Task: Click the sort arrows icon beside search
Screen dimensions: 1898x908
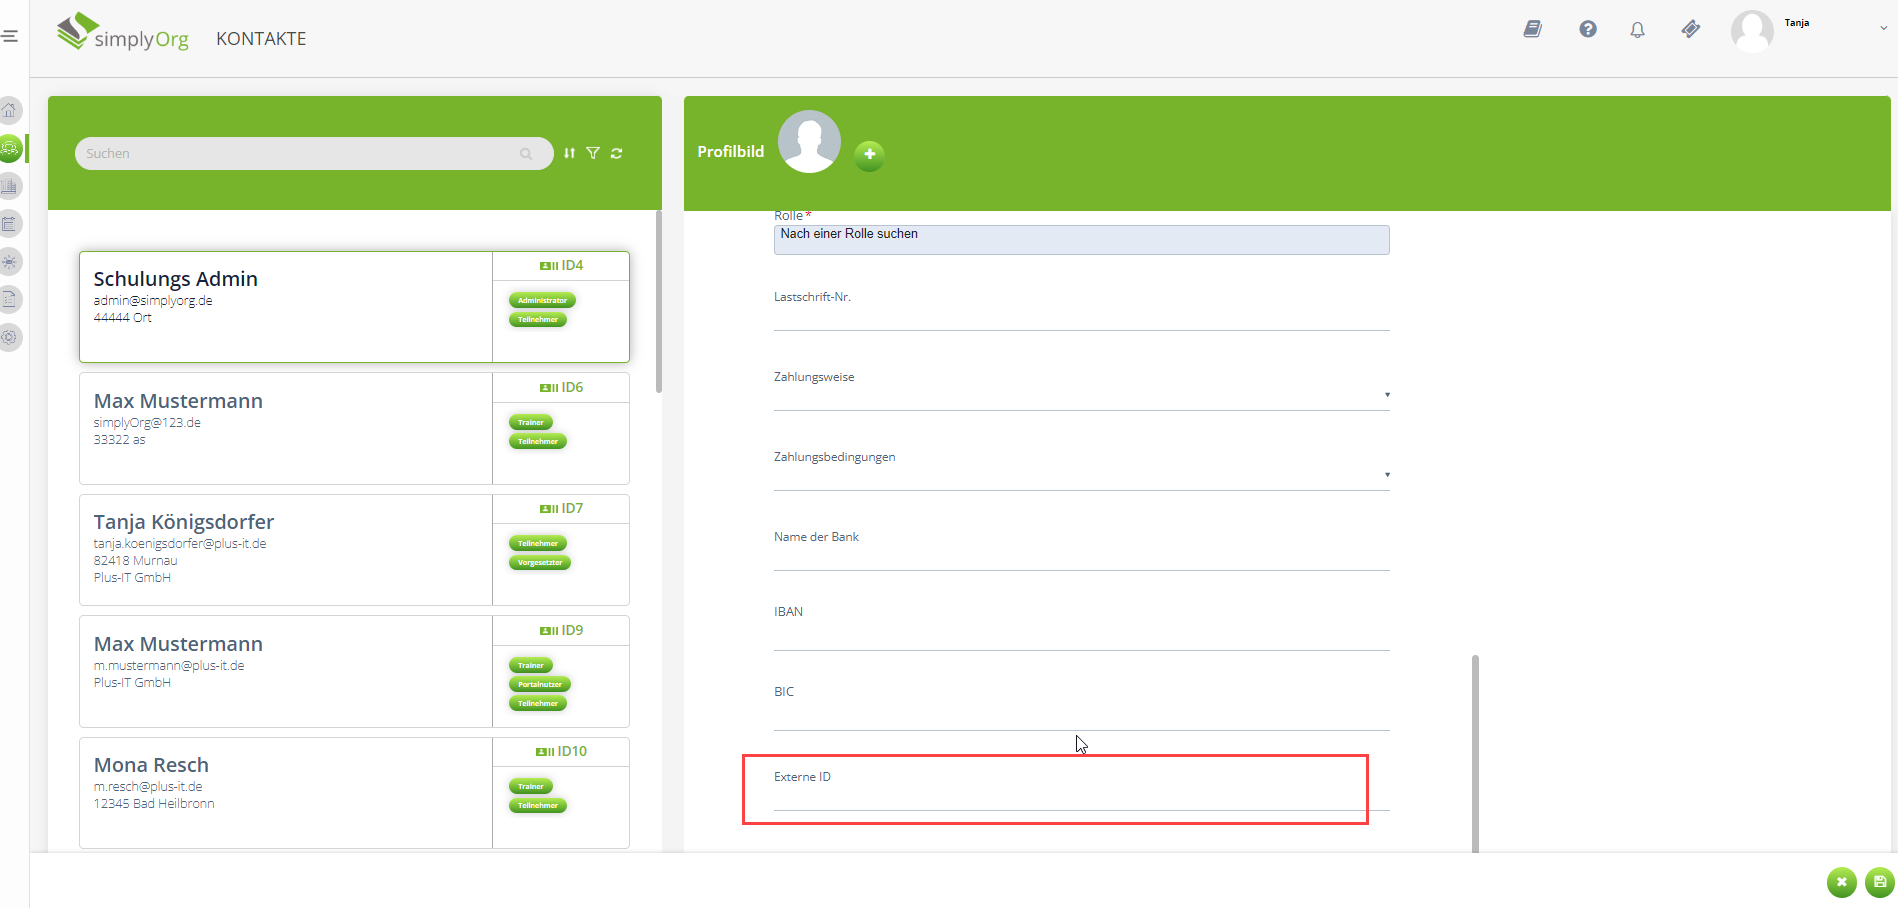Action: 569,153
